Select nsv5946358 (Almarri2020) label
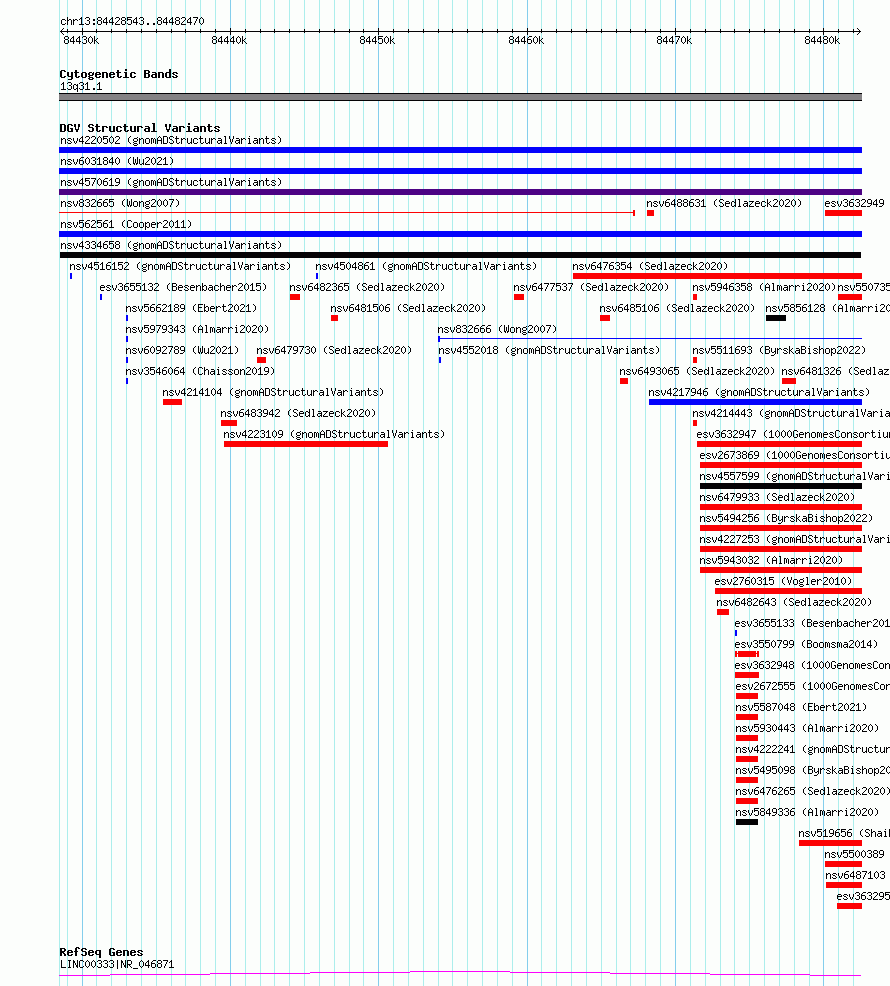 tap(764, 287)
